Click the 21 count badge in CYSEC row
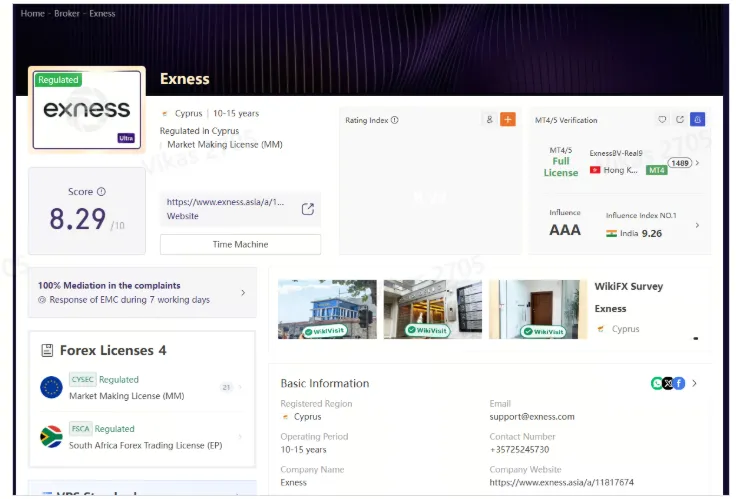 [x=226, y=387]
